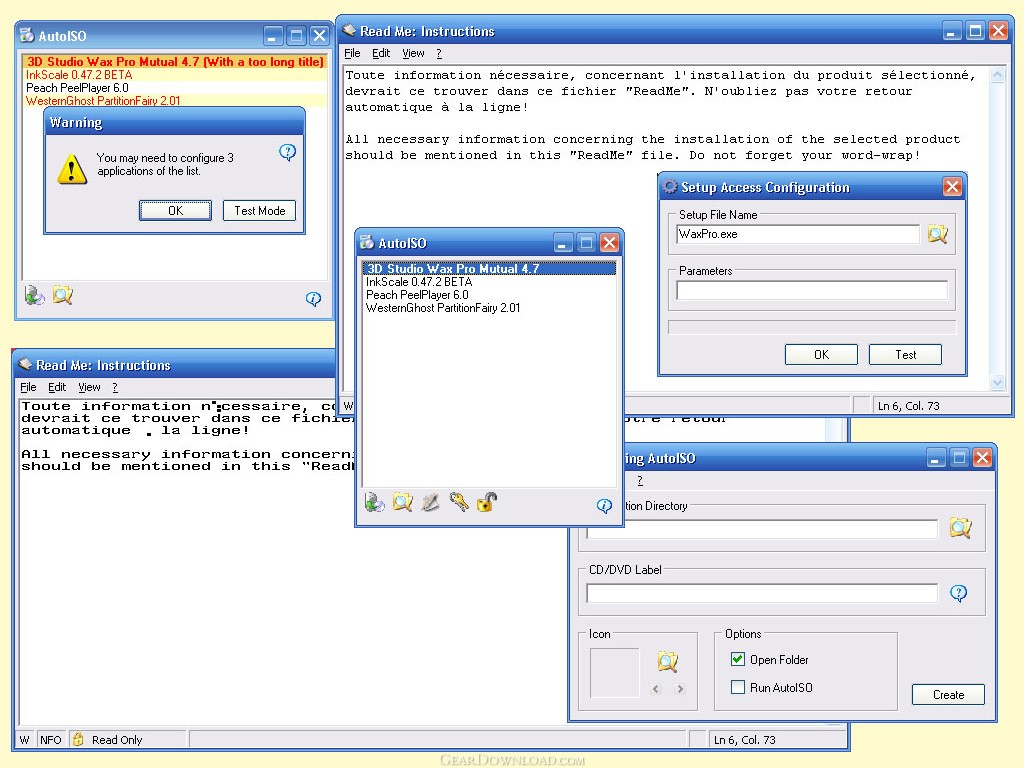1024x768 pixels.
Task: Open the File menu in the lower Read Me window
Action: click(28, 387)
